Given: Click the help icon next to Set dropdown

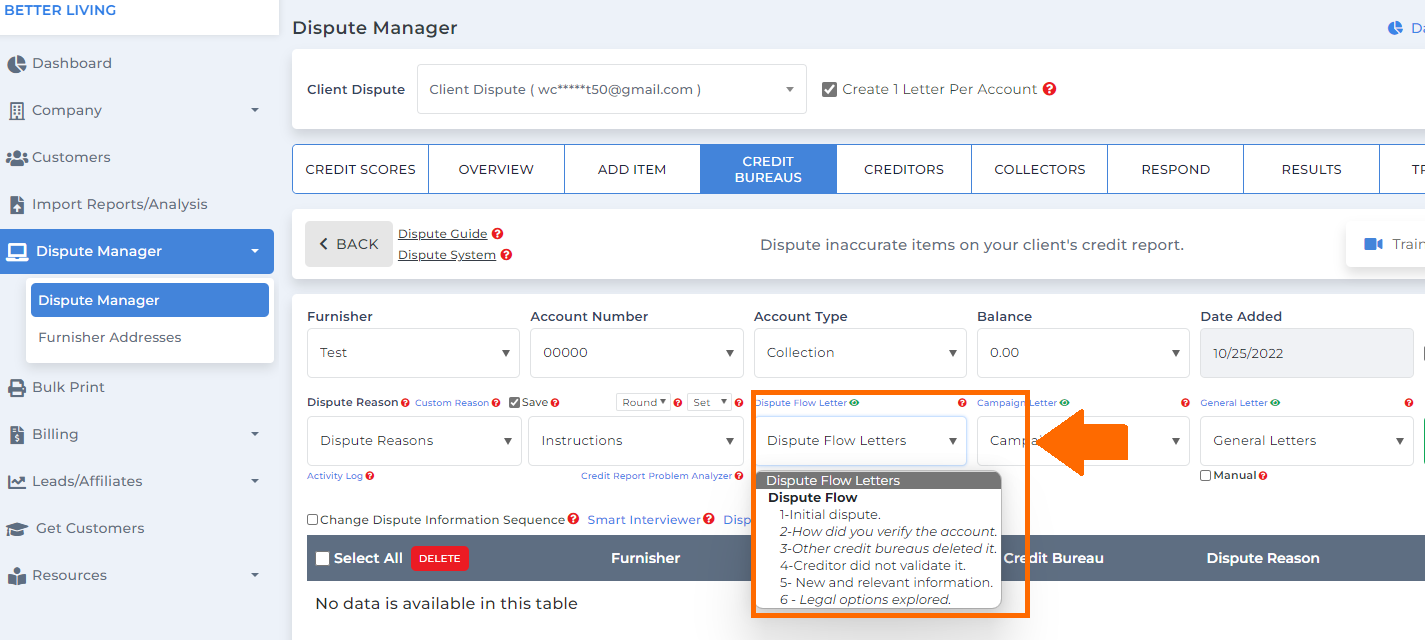Looking at the screenshot, I should (738, 403).
